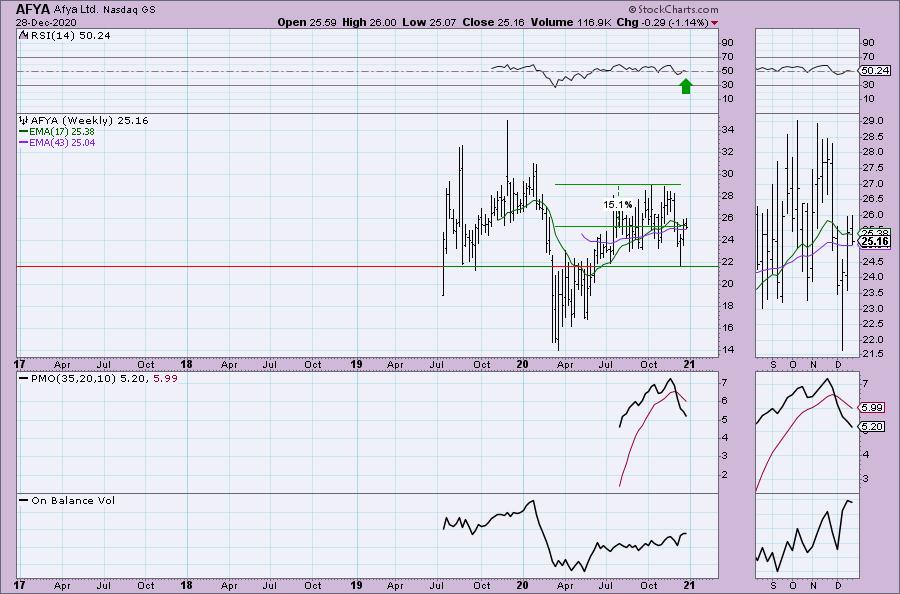Click the green EMA(17) legend line swatch
This screenshot has height=594, width=900.
pyautogui.click(x=24, y=132)
